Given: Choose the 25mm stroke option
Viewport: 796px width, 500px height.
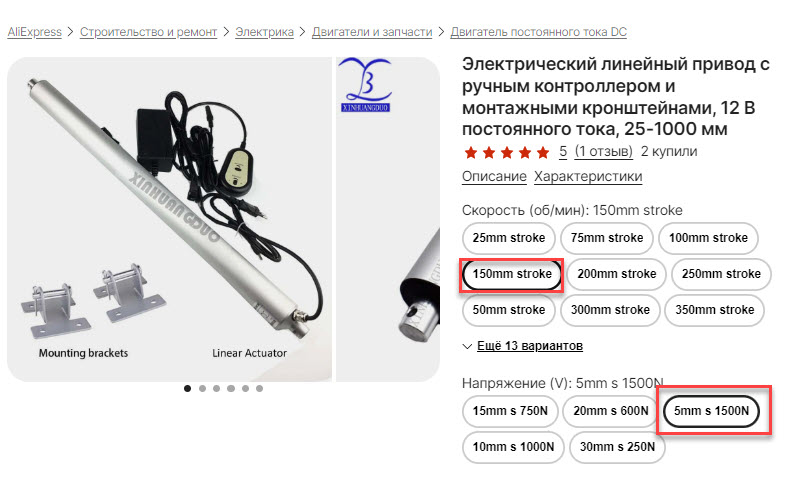Looking at the screenshot, I should tap(509, 238).
